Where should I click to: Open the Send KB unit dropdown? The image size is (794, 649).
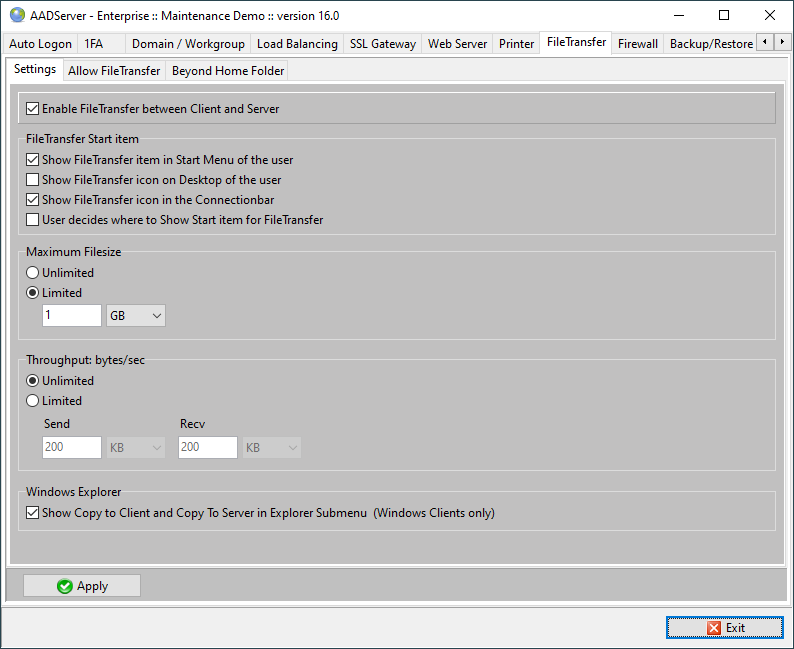tap(136, 448)
